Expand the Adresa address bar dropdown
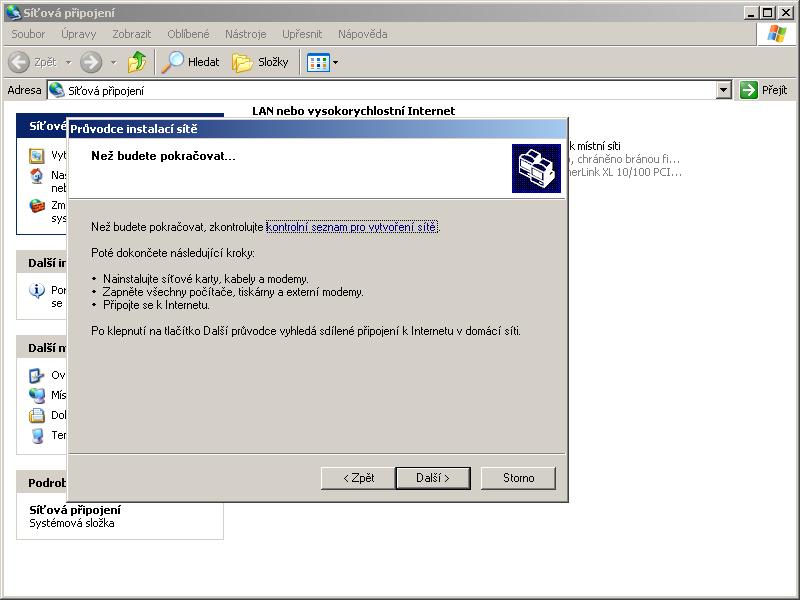This screenshot has height=600, width=800. (724, 90)
